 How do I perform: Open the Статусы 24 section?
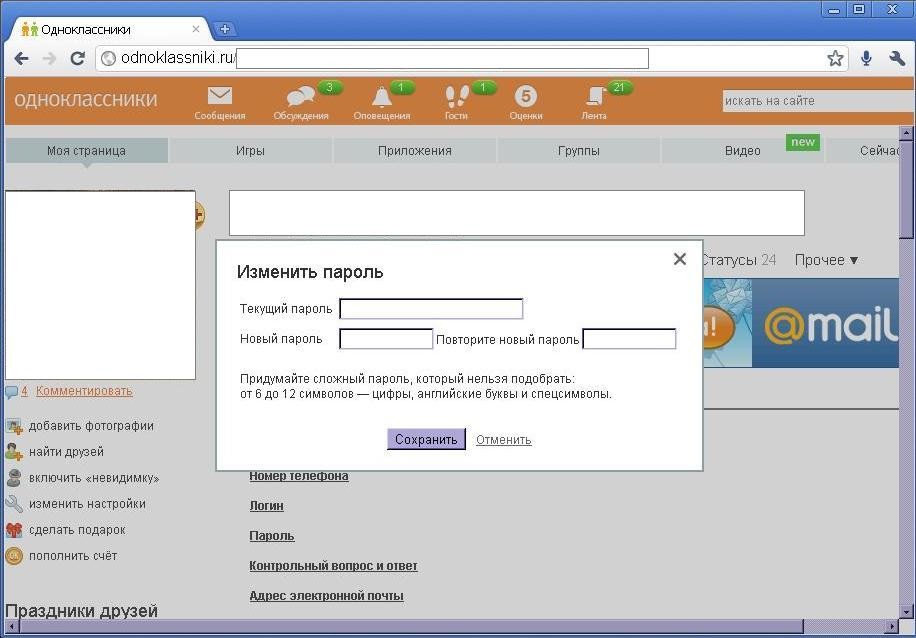[x=740, y=260]
